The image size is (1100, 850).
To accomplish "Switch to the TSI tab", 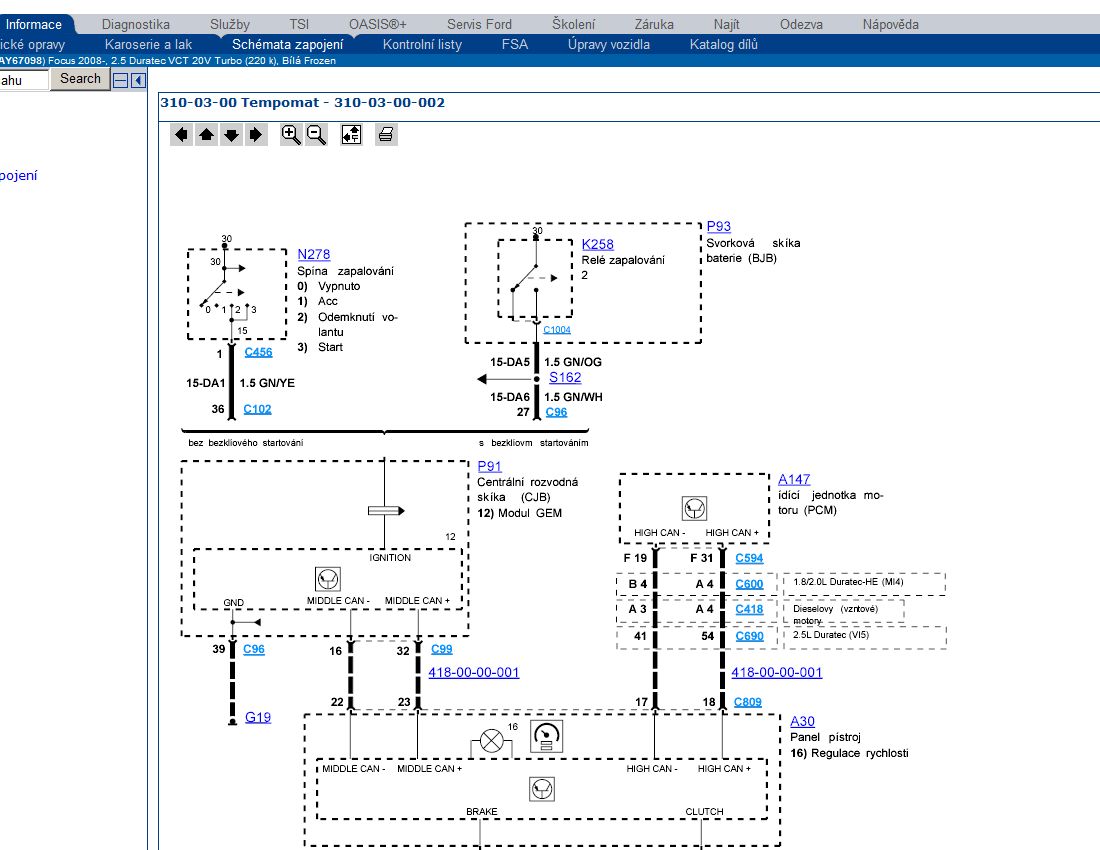I will pyautogui.click(x=299, y=24).
